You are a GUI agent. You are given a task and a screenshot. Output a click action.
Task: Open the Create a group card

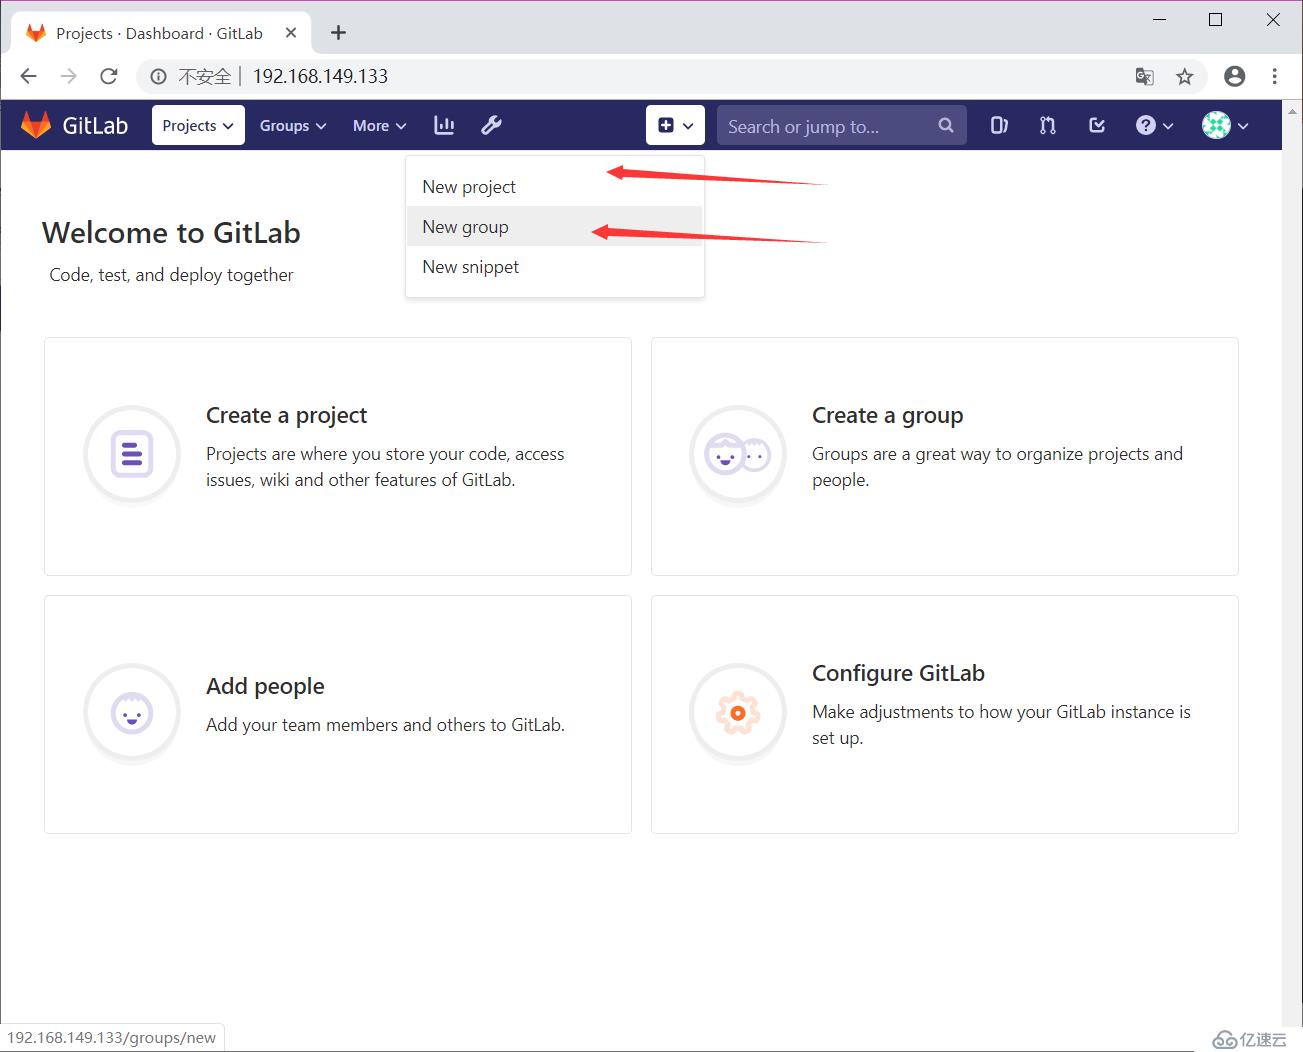click(x=945, y=456)
